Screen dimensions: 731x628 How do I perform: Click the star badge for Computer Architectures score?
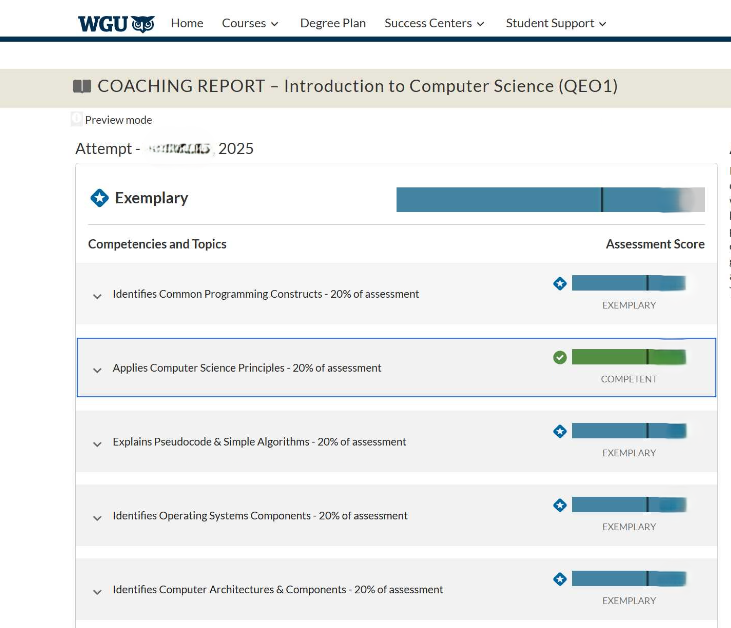pos(560,579)
